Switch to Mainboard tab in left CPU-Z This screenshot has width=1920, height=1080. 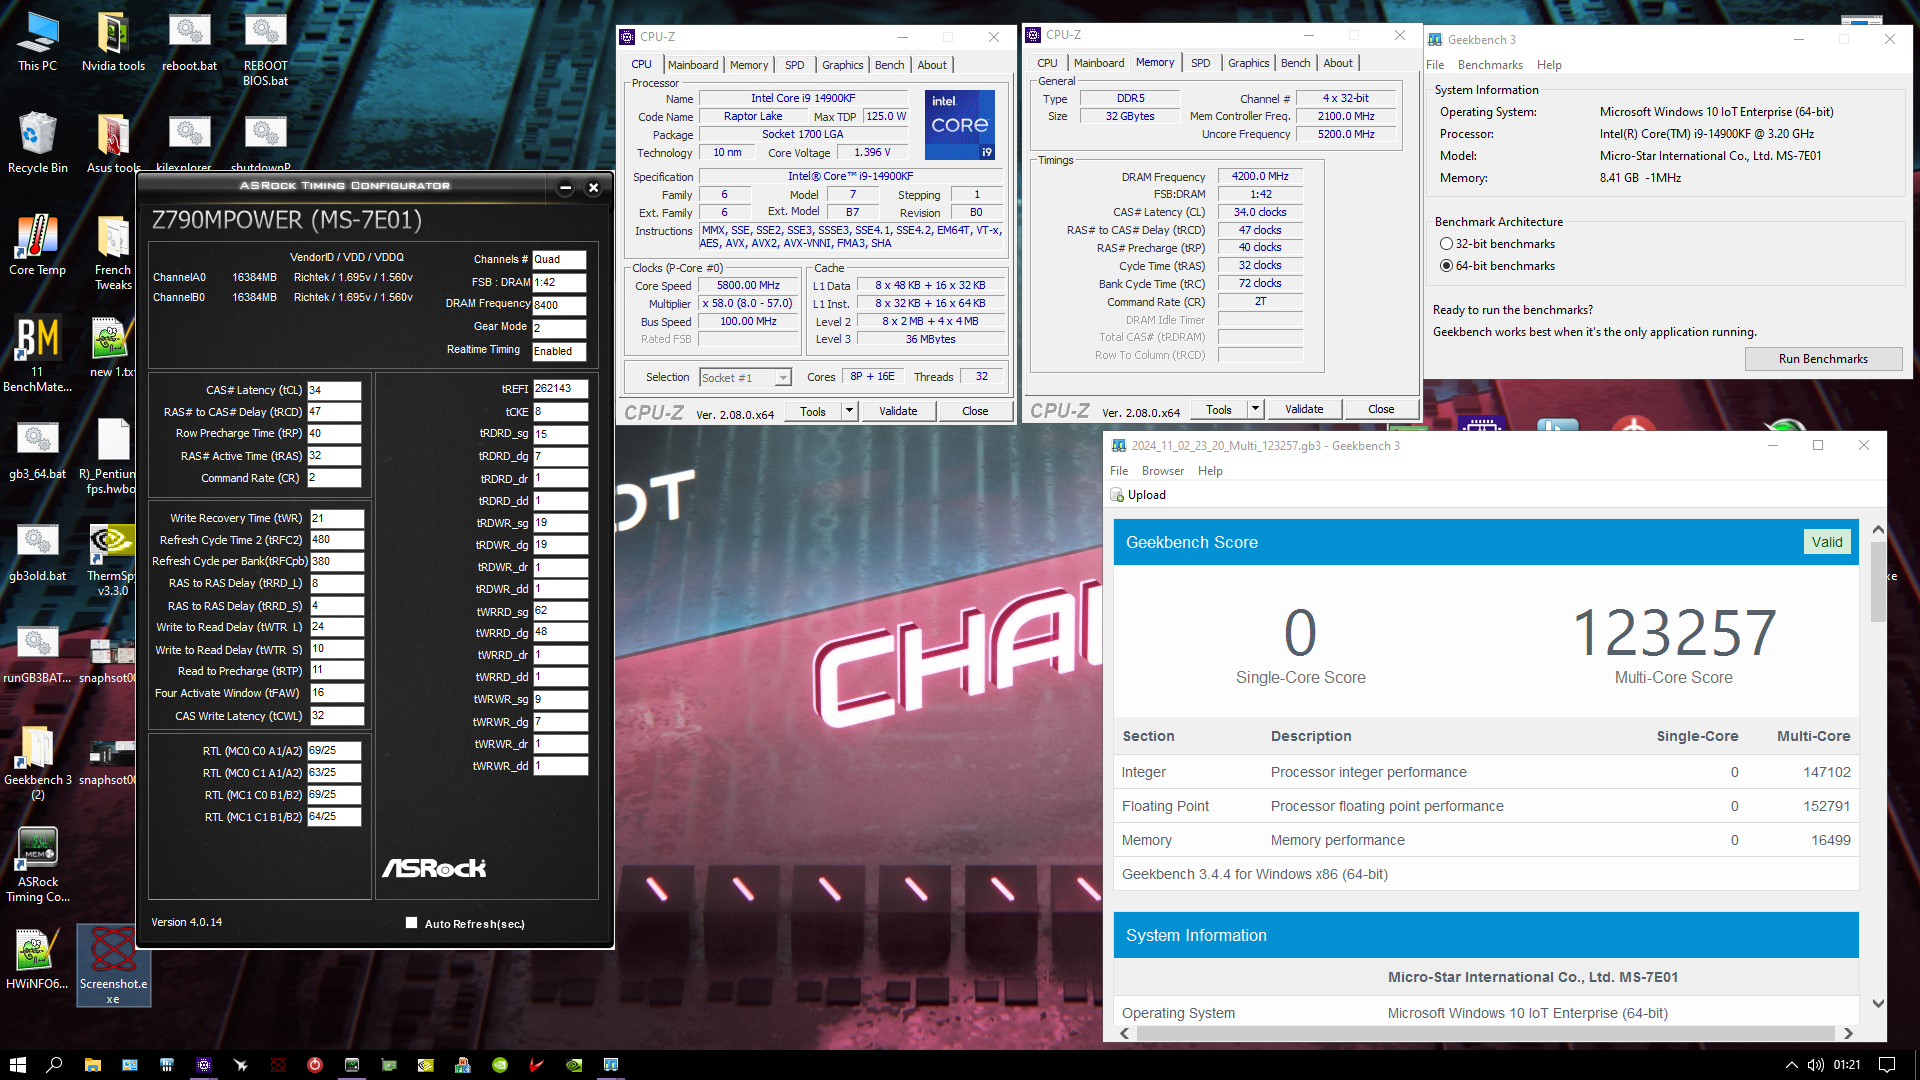coord(693,65)
